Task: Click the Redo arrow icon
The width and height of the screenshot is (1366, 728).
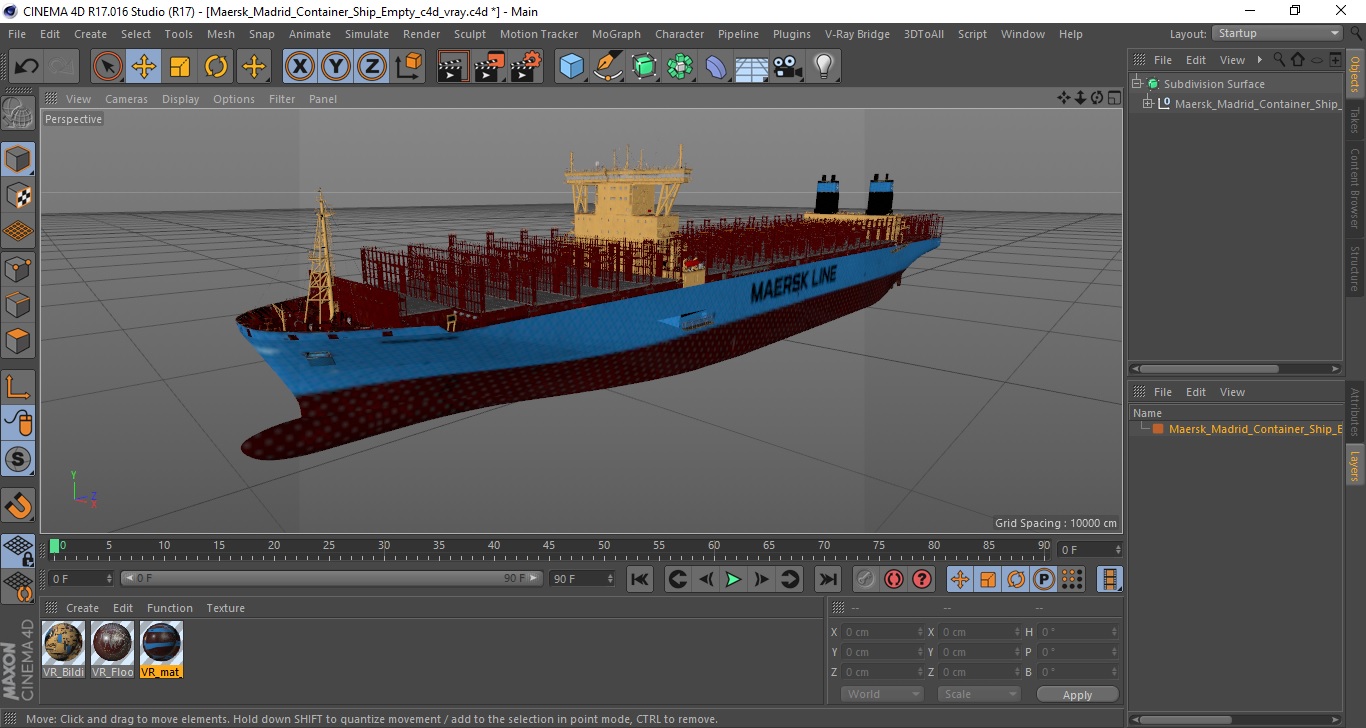Action: coord(62,67)
